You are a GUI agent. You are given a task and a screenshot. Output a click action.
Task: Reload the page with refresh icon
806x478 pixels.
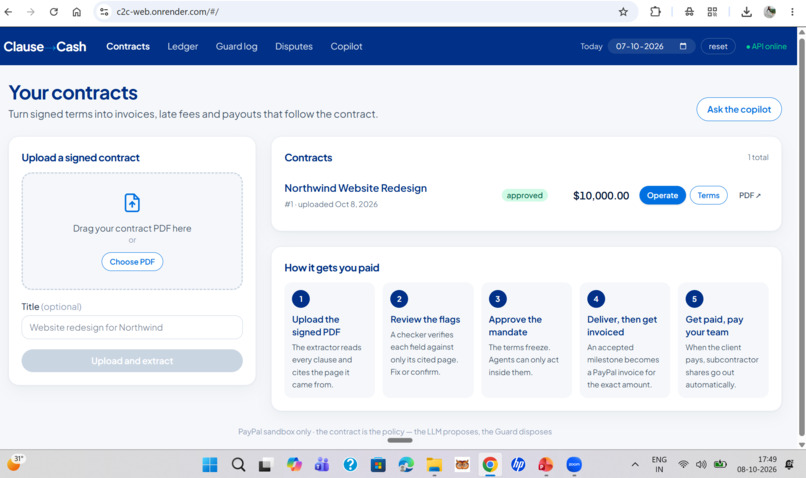[x=53, y=12]
